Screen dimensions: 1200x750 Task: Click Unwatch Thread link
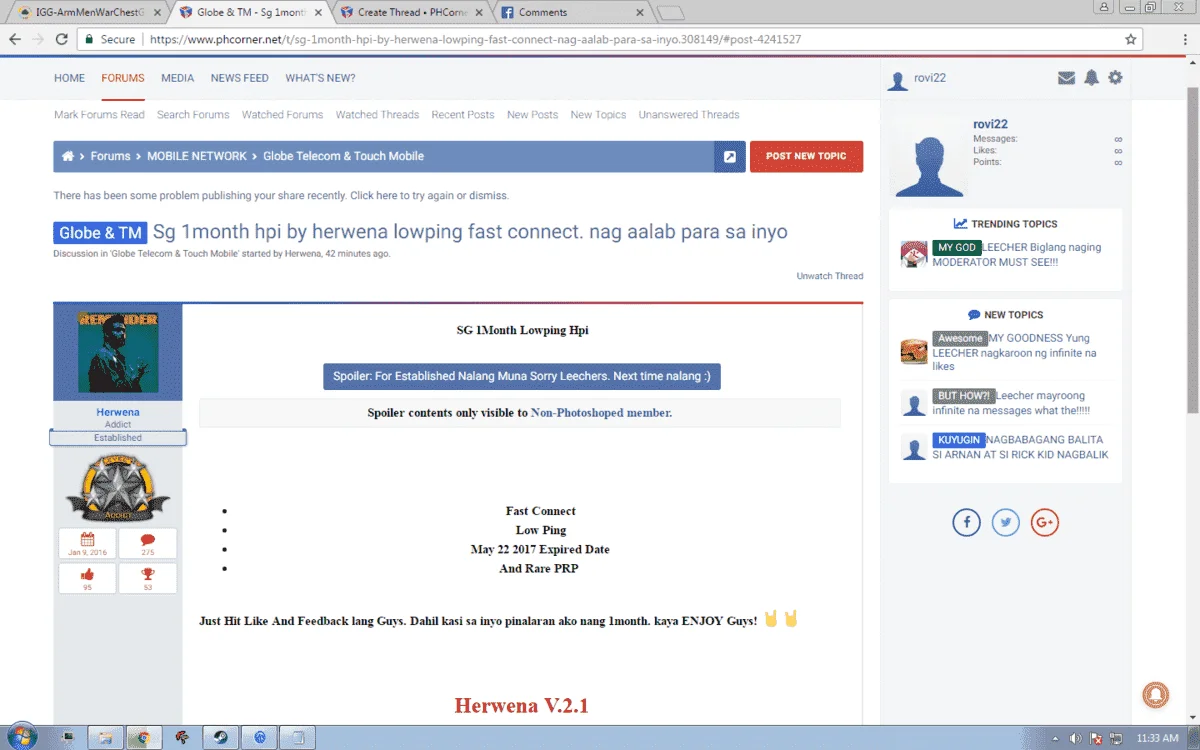[x=830, y=276]
